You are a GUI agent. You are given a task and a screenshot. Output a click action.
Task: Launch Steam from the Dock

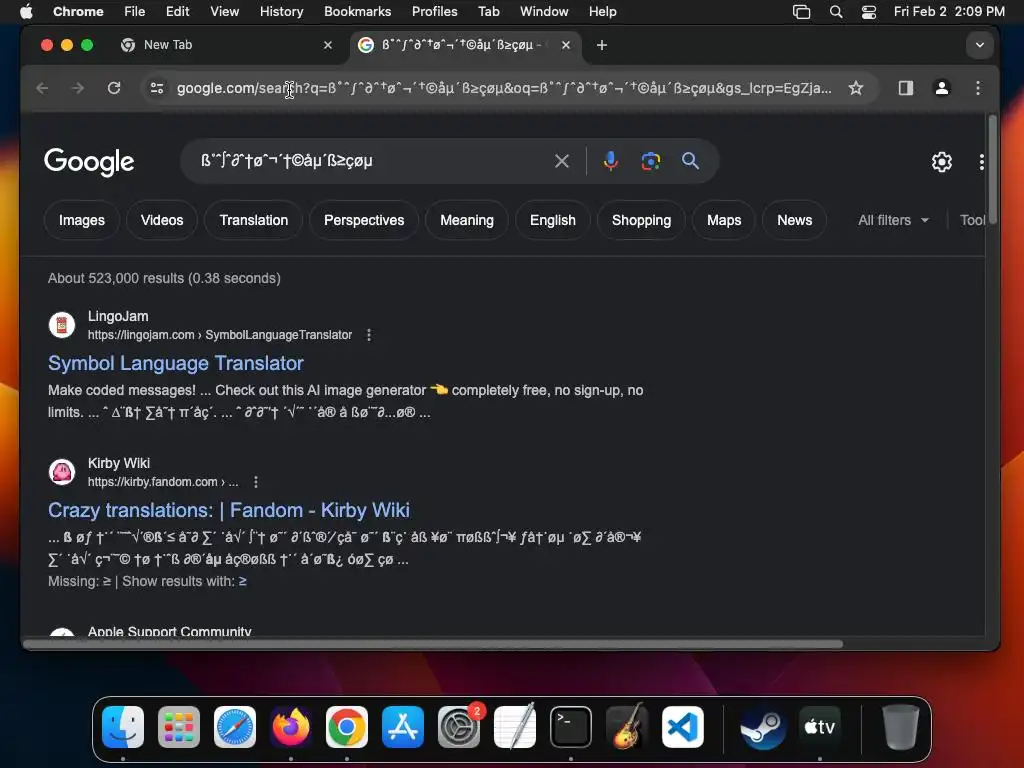(x=763, y=727)
